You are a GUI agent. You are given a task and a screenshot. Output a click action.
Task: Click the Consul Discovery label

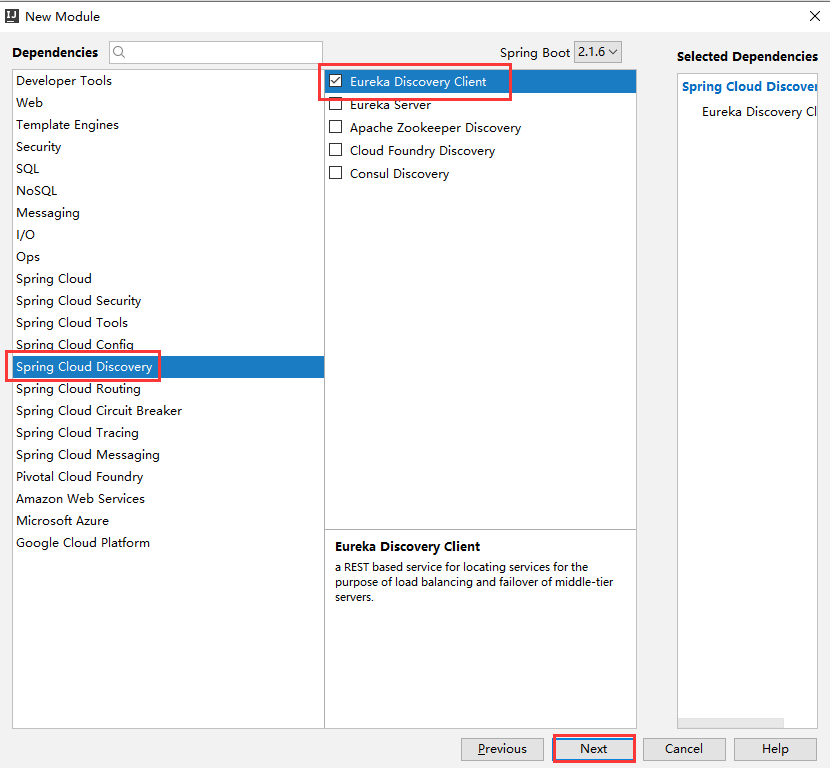click(x=399, y=174)
